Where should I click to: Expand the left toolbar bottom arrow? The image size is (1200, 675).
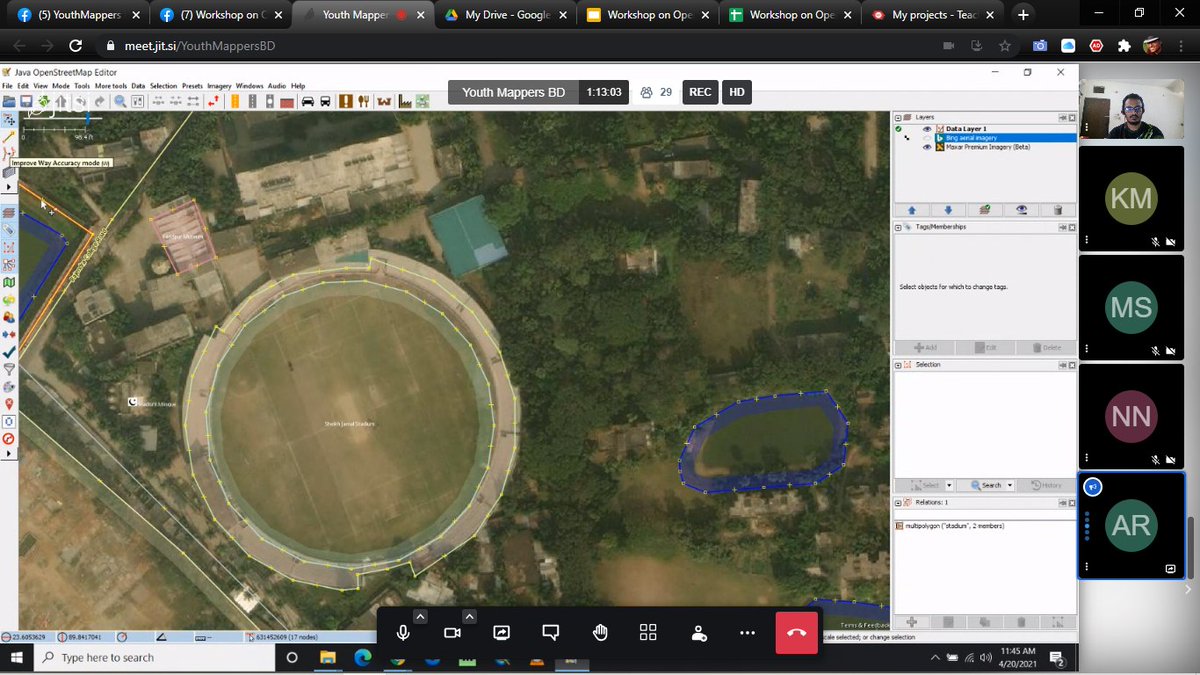tap(9, 453)
